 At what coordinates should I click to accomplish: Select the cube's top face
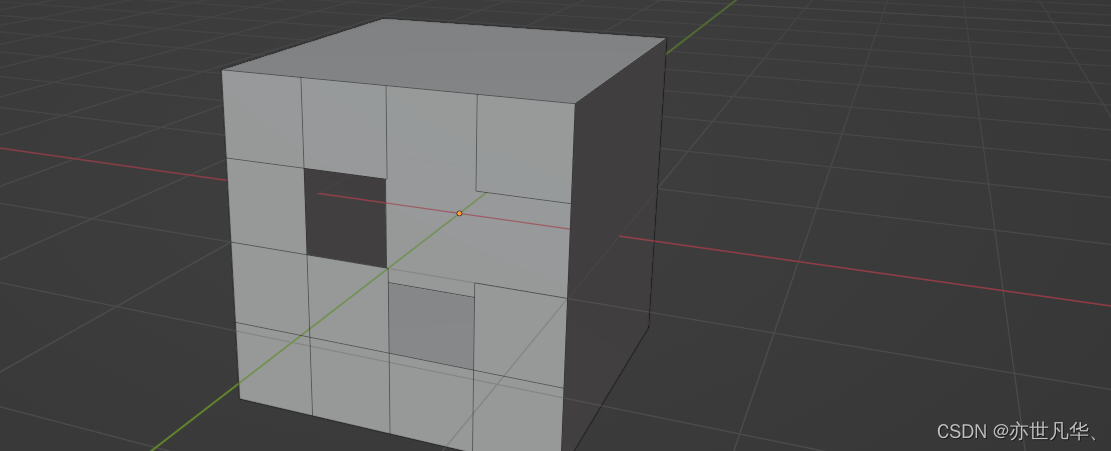tap(446, 61)
